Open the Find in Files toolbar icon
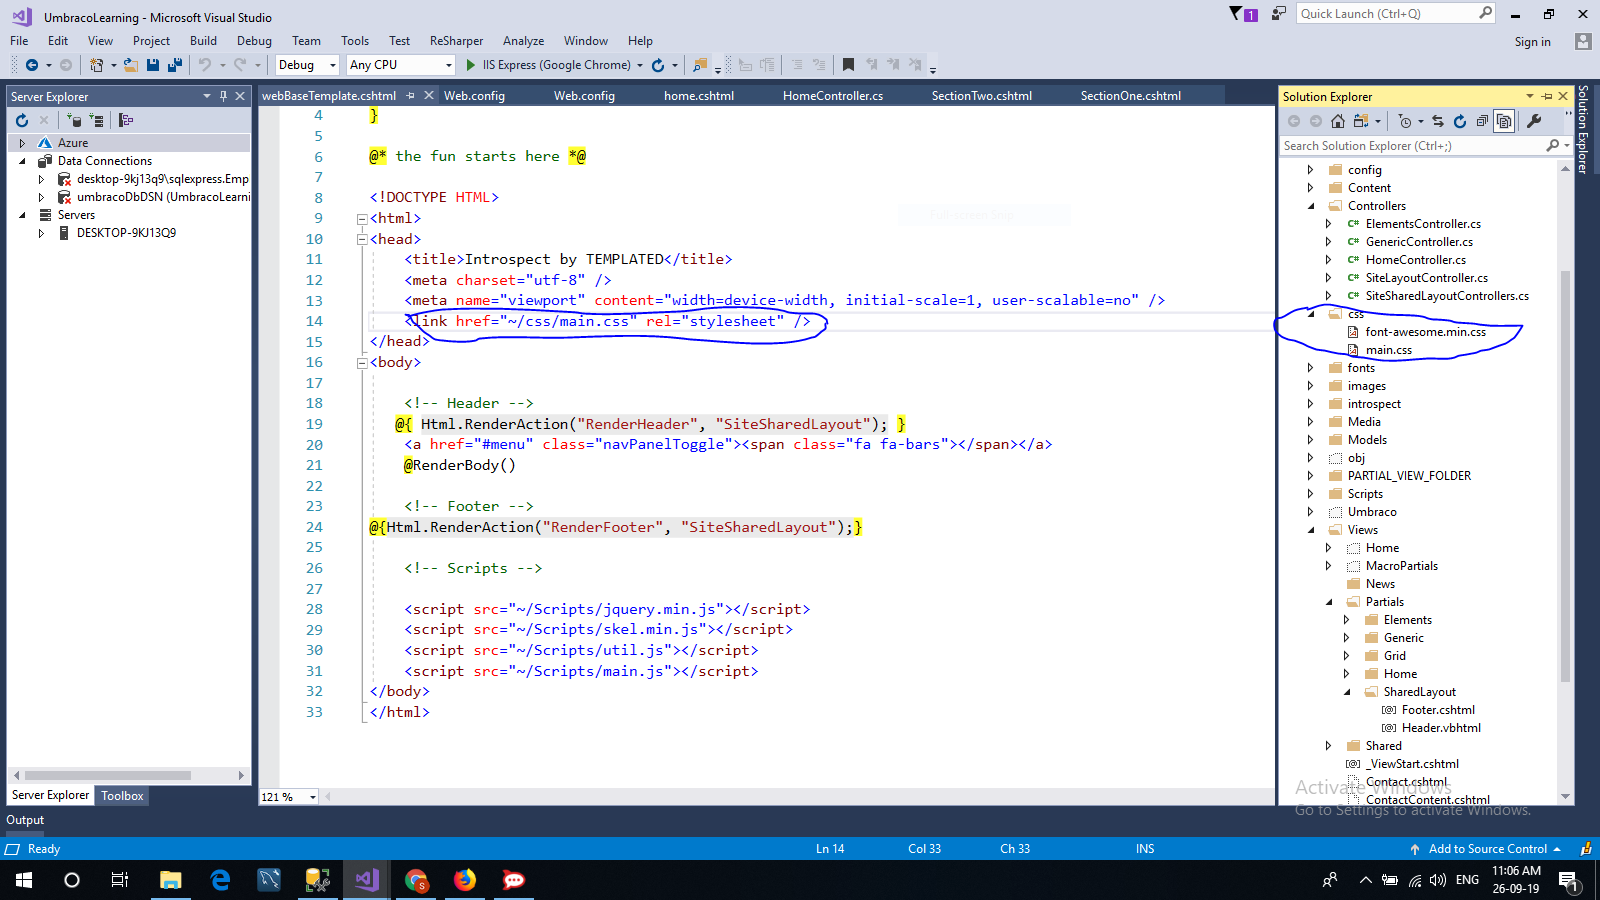The image size is (1600, 900). point(700,65)
